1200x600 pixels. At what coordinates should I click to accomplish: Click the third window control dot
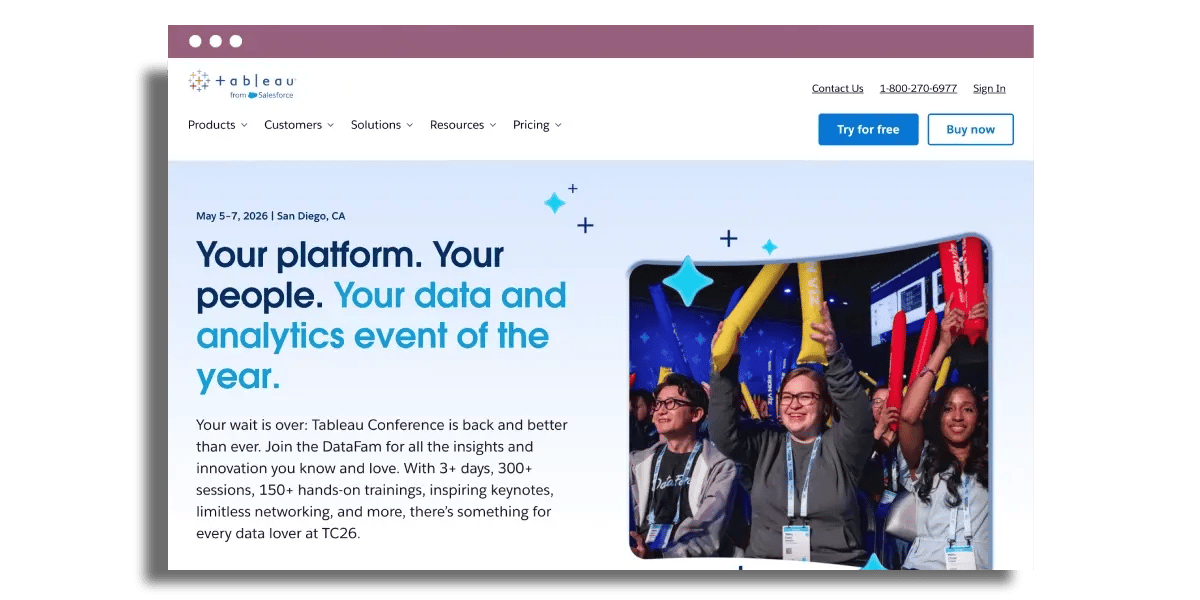click(235, 41)
